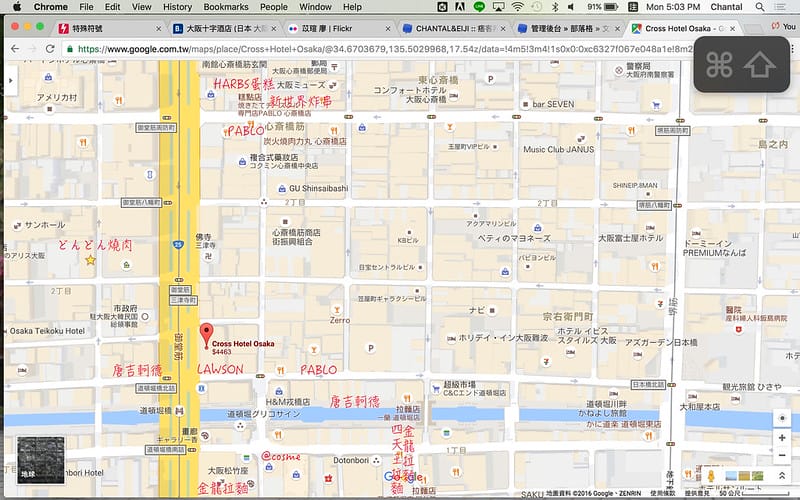Open the Chrome menu in the menu bar
The height and width of the screenshot is (500, 800).
51,7
